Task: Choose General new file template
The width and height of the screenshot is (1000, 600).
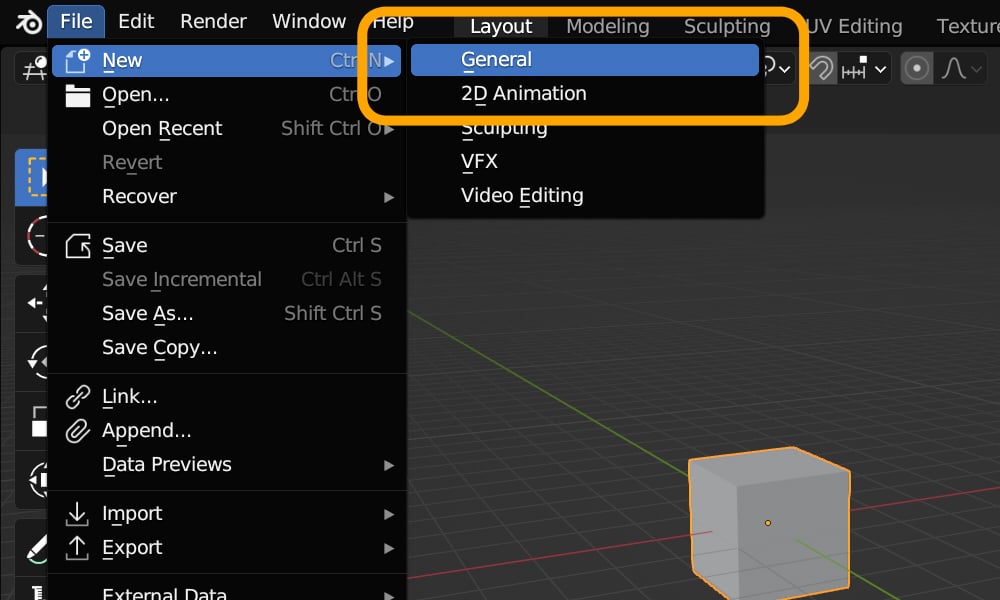Action: [585, 60]
